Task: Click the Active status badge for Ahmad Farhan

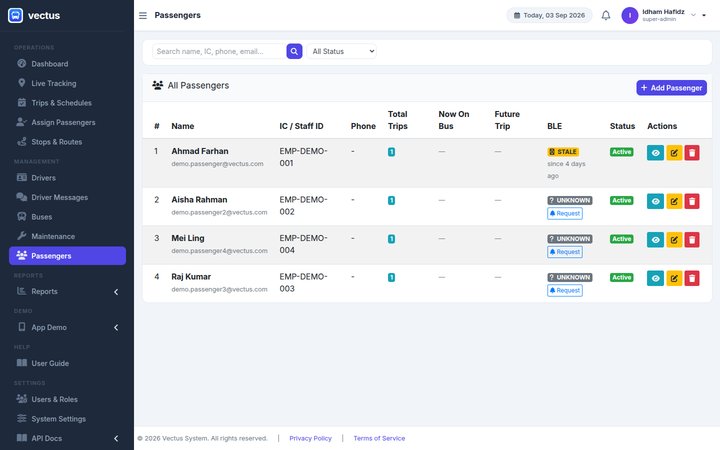Action: [x=622, y=152]
